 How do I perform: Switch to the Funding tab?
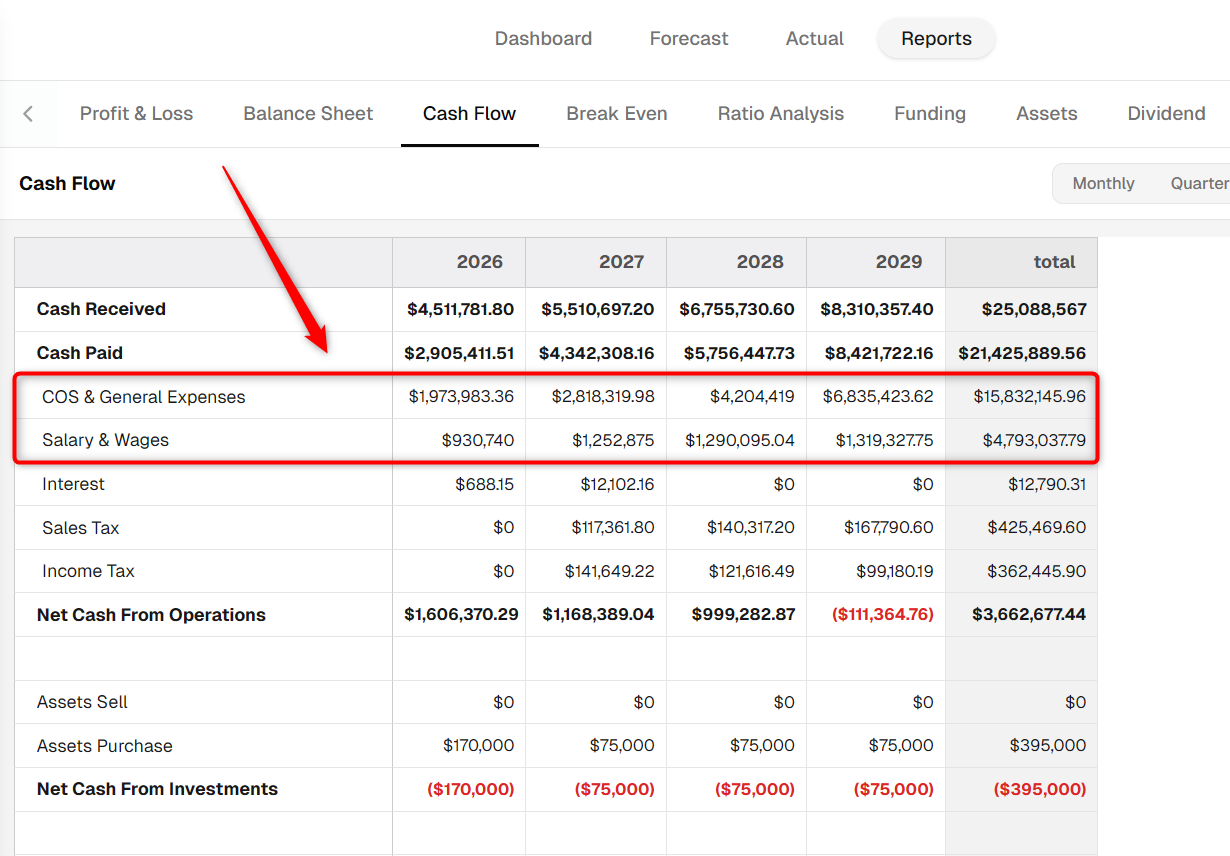coord(930,114)
